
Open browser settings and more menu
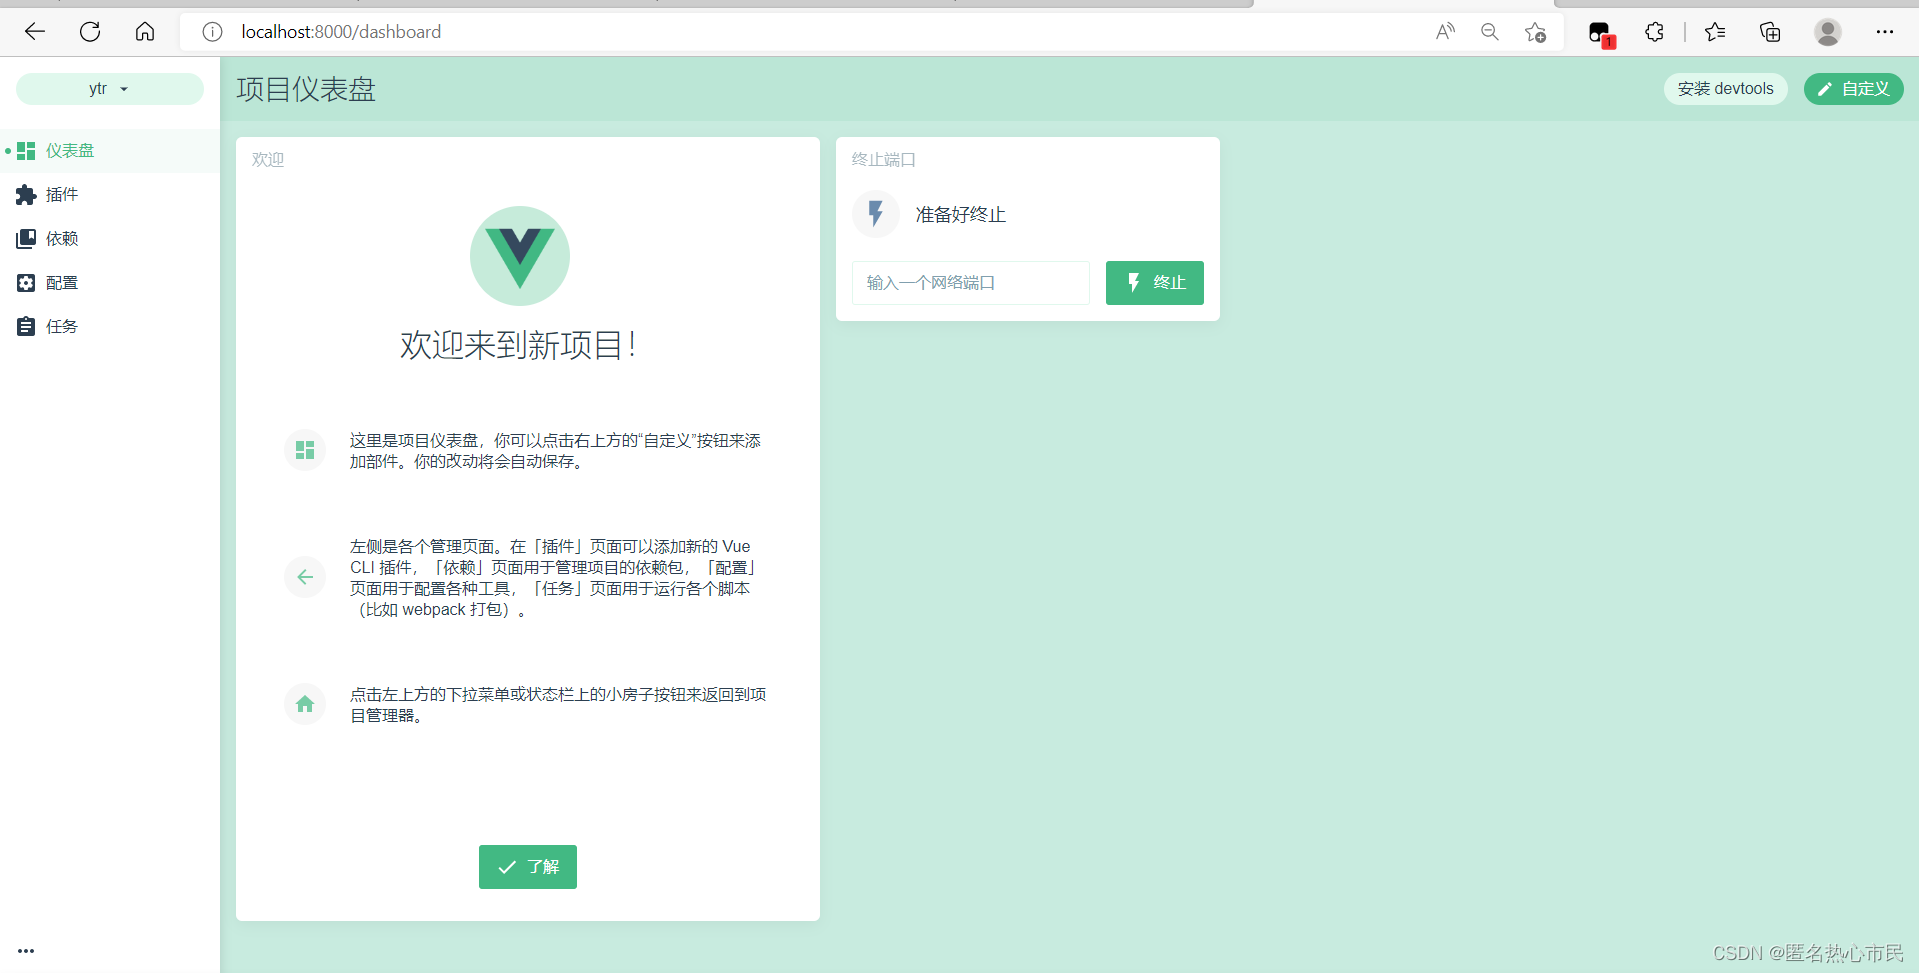(1885, 32)
